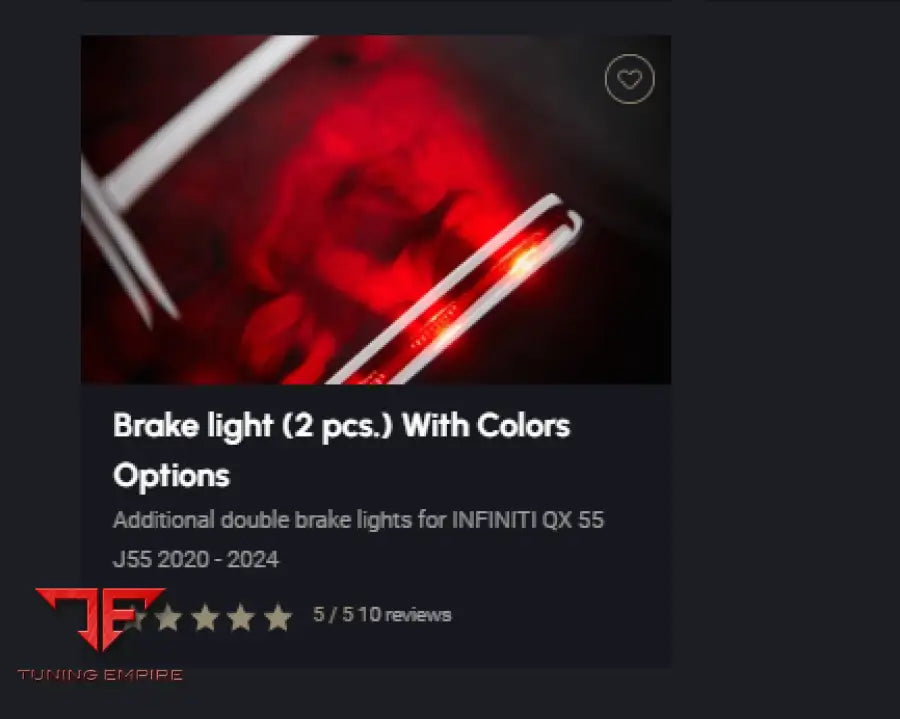Open the 'Brake light (2 pcs.) With Colors' title

(342, 426)
